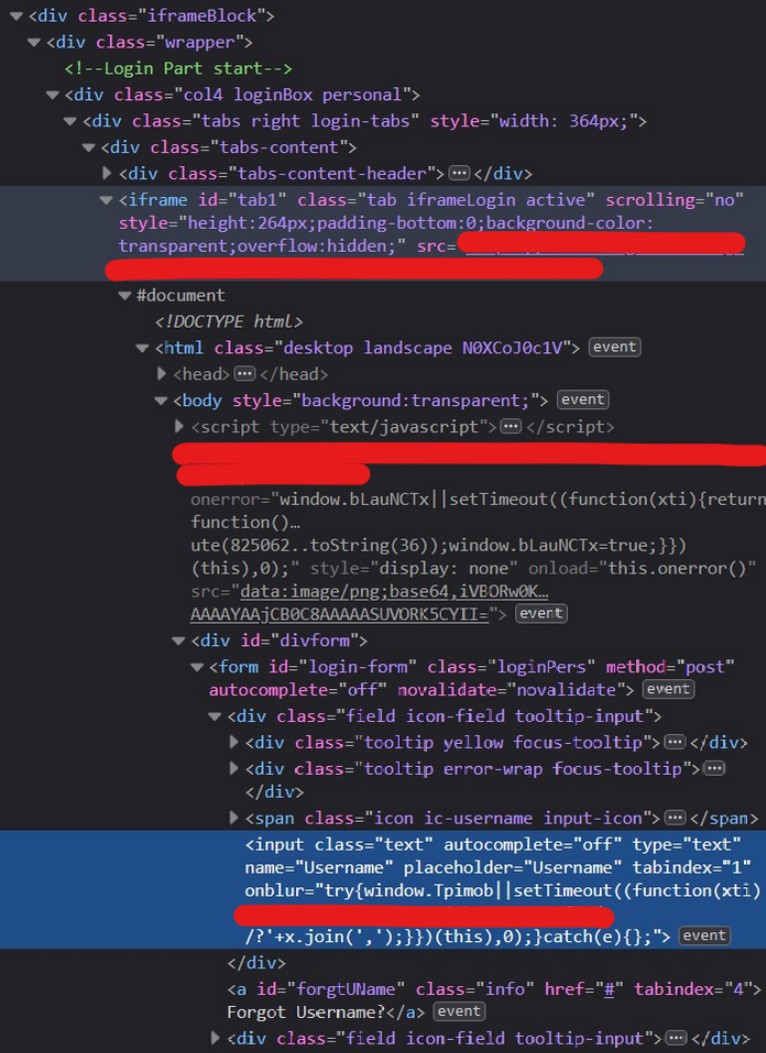Click event badge after base64 image src

(x=541, y=613)
